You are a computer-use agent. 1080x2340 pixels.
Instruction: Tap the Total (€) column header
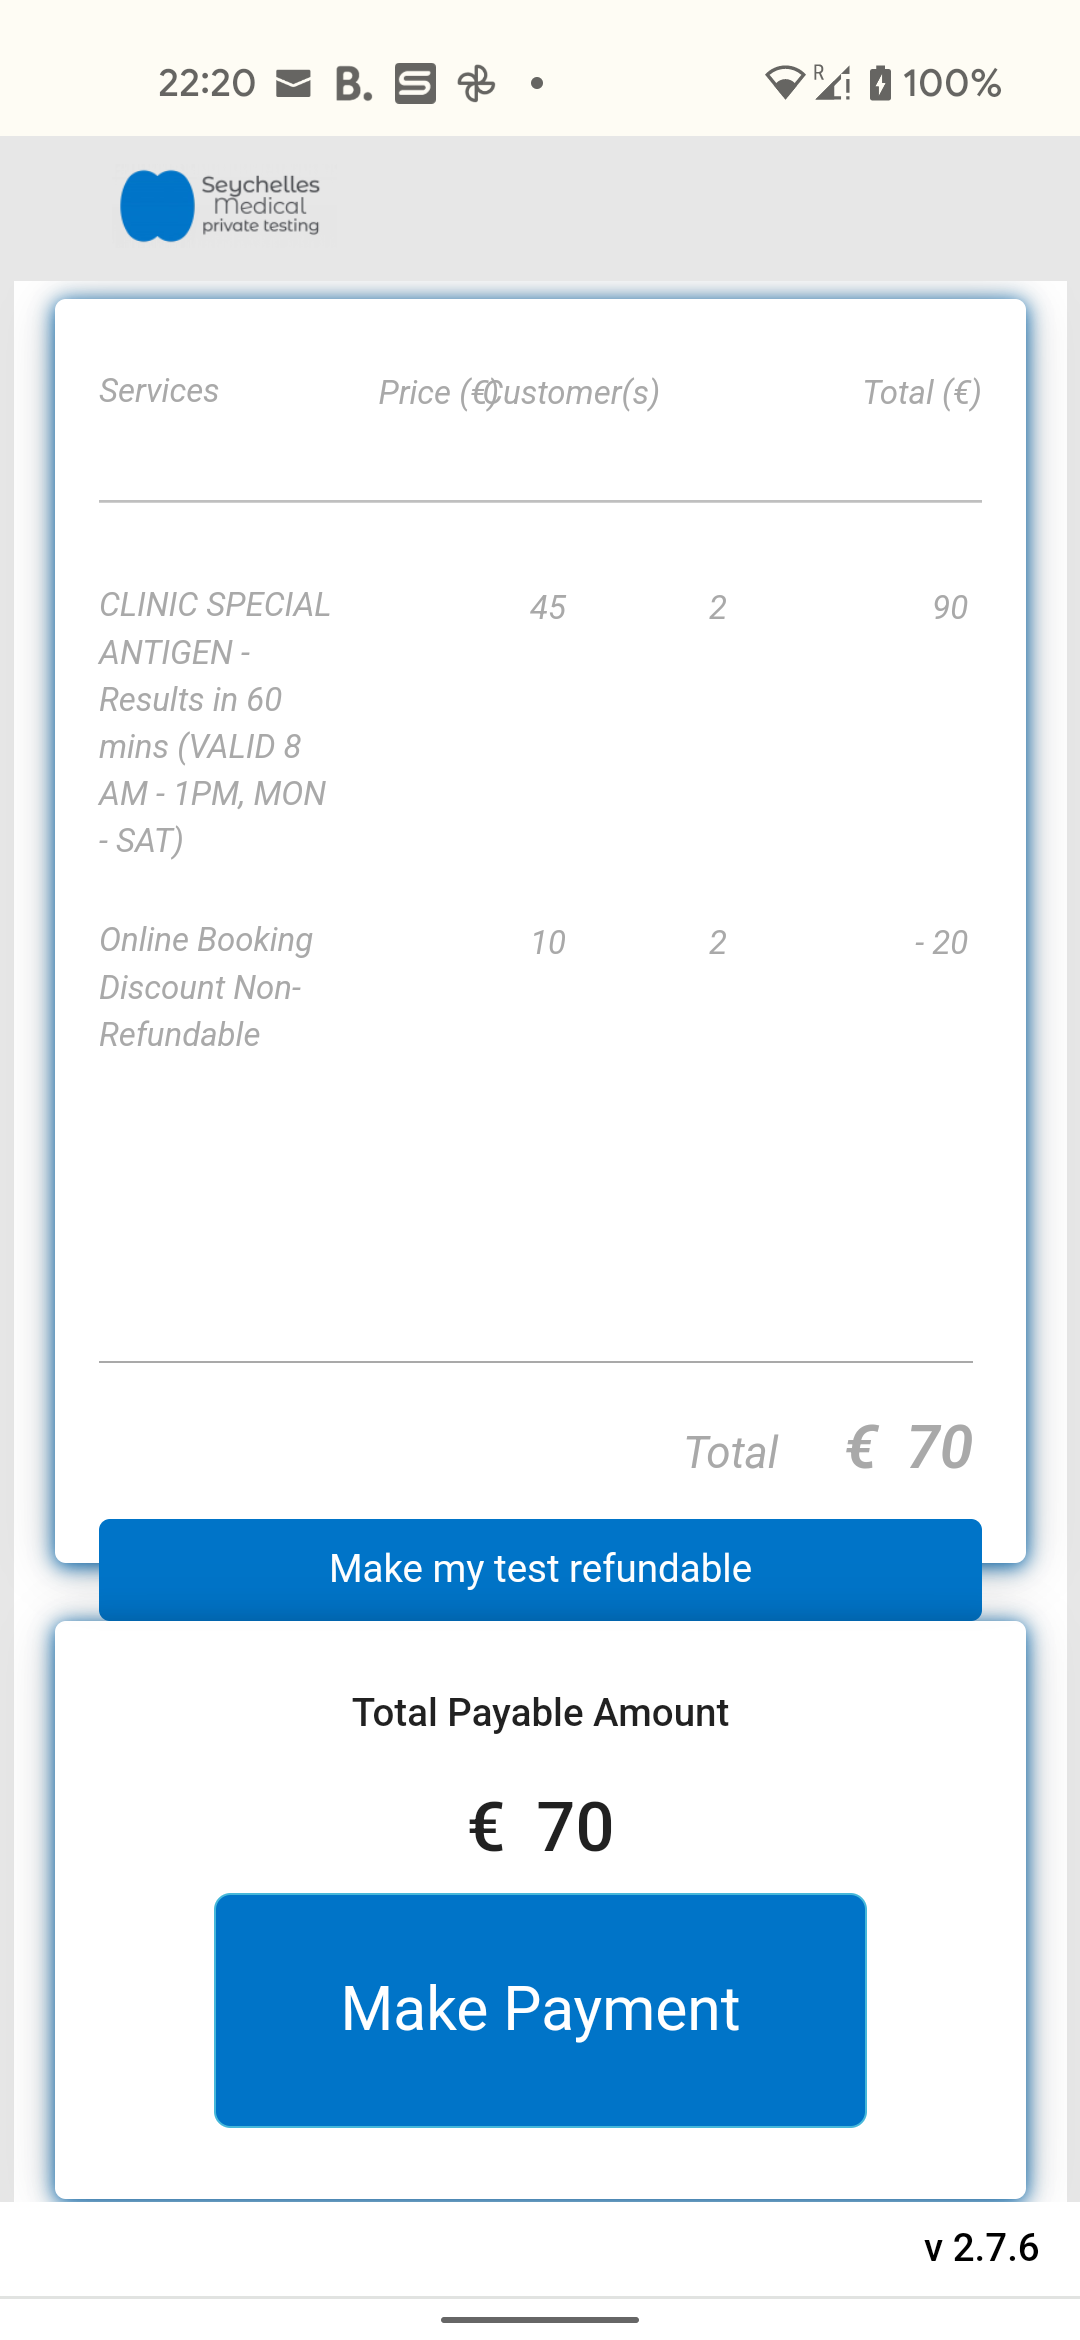921,393
